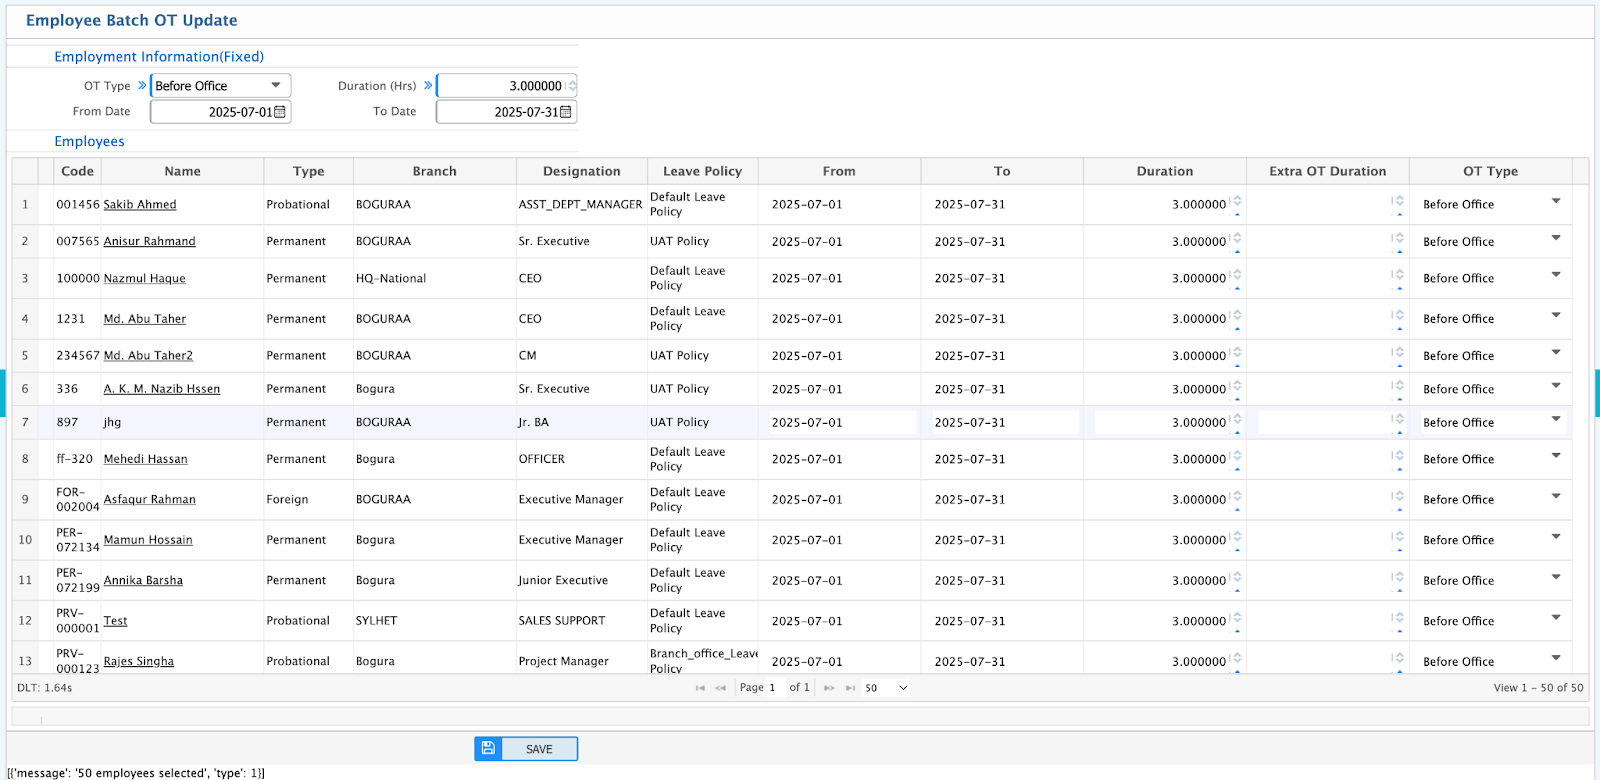The width and height of the screenshot is (1600, 780).
Task: Click the double-arrow icon beside OT Type
Action: point(142,86)
